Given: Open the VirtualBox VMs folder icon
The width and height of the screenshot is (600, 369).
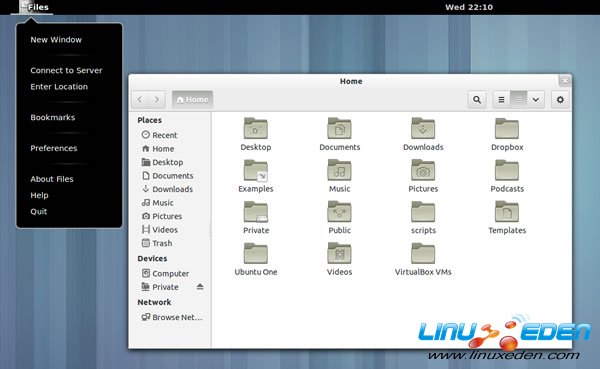Looking at the screenshot, I should point(423,253).
